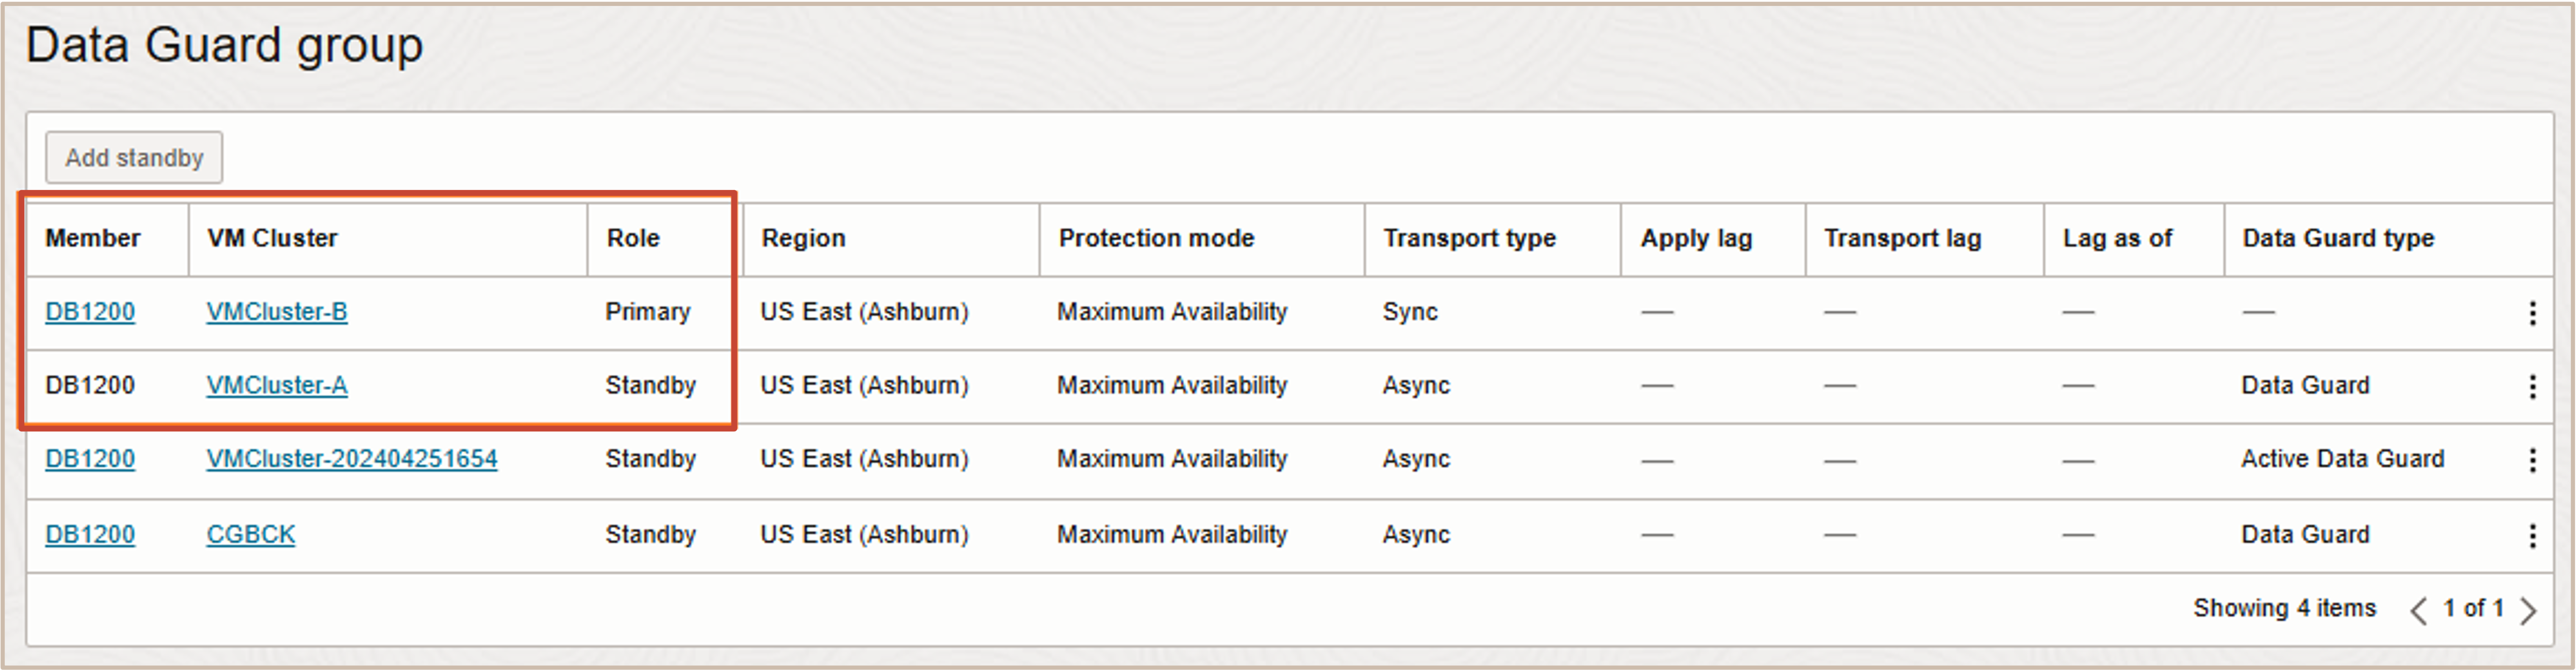Open actions menu for VMCluster-202404251654 row
This screenshot has height=670, width=2576.
click(x=2532, y=460)
